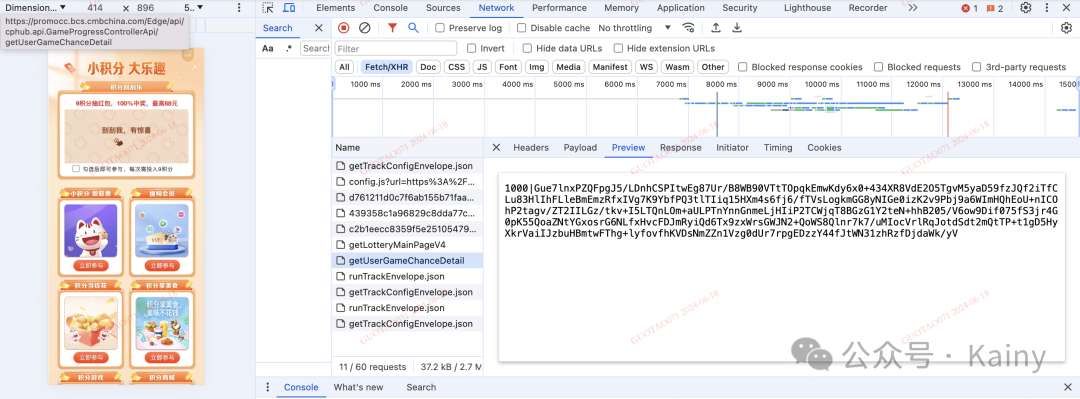The image size is (1080, 399).
Task: Toggle match case Aa in search
Action: [268, 48]
